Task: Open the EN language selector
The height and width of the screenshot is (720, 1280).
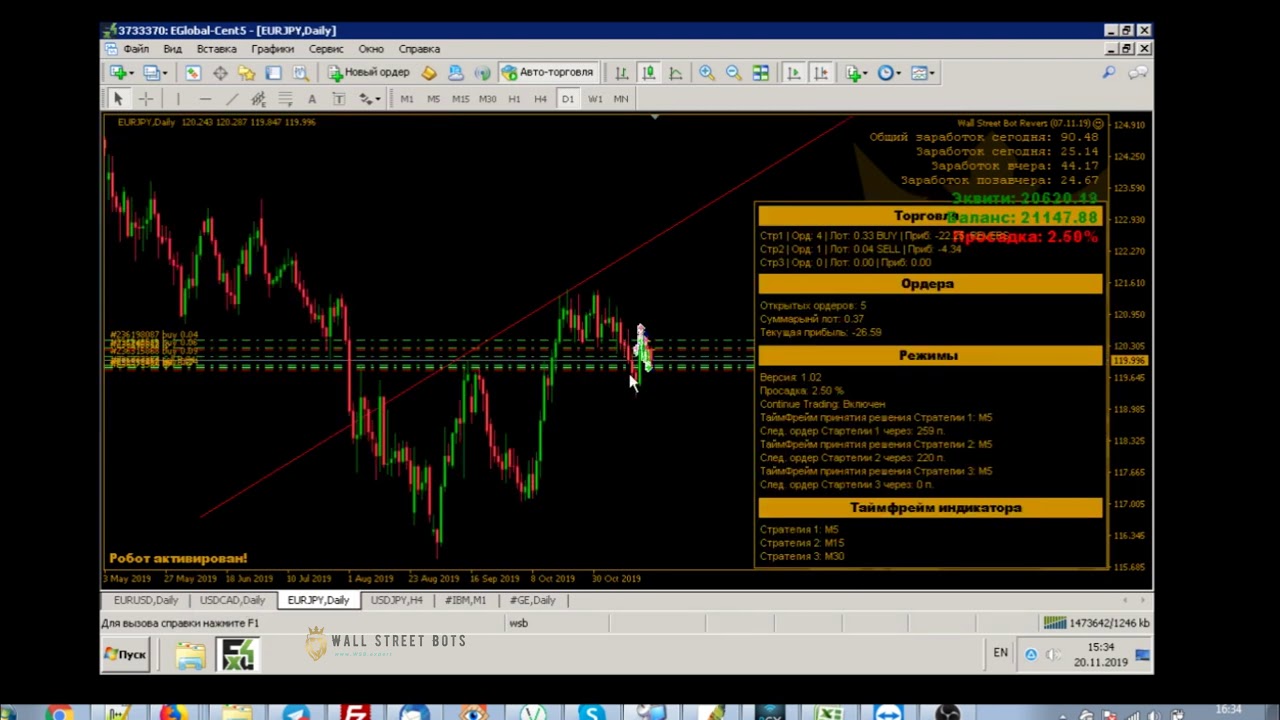Action: point(1000,653)
